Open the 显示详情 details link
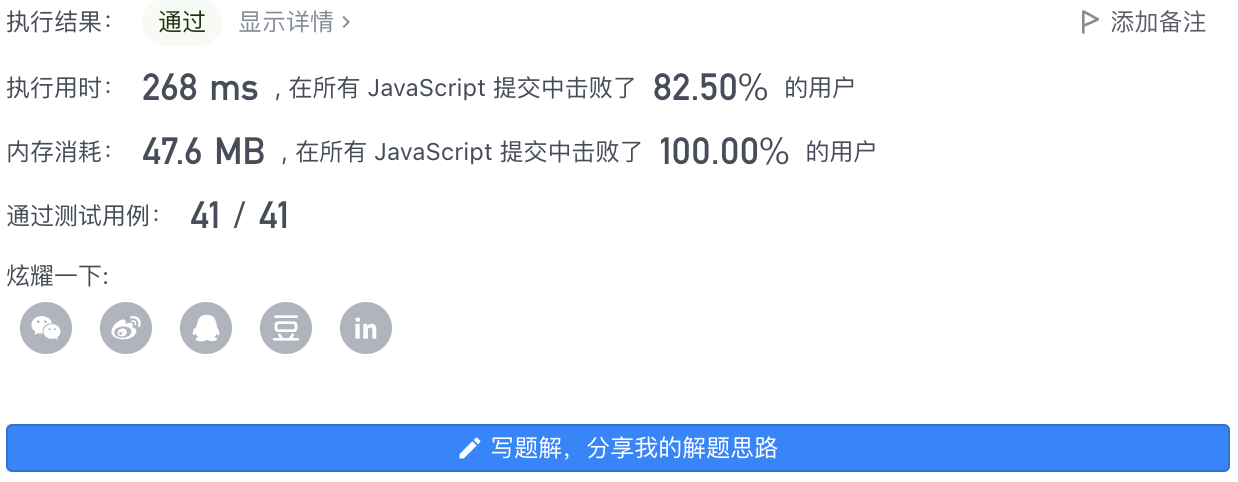The width and height of the screenshot is (1238, 482). [x=295, y=22]
